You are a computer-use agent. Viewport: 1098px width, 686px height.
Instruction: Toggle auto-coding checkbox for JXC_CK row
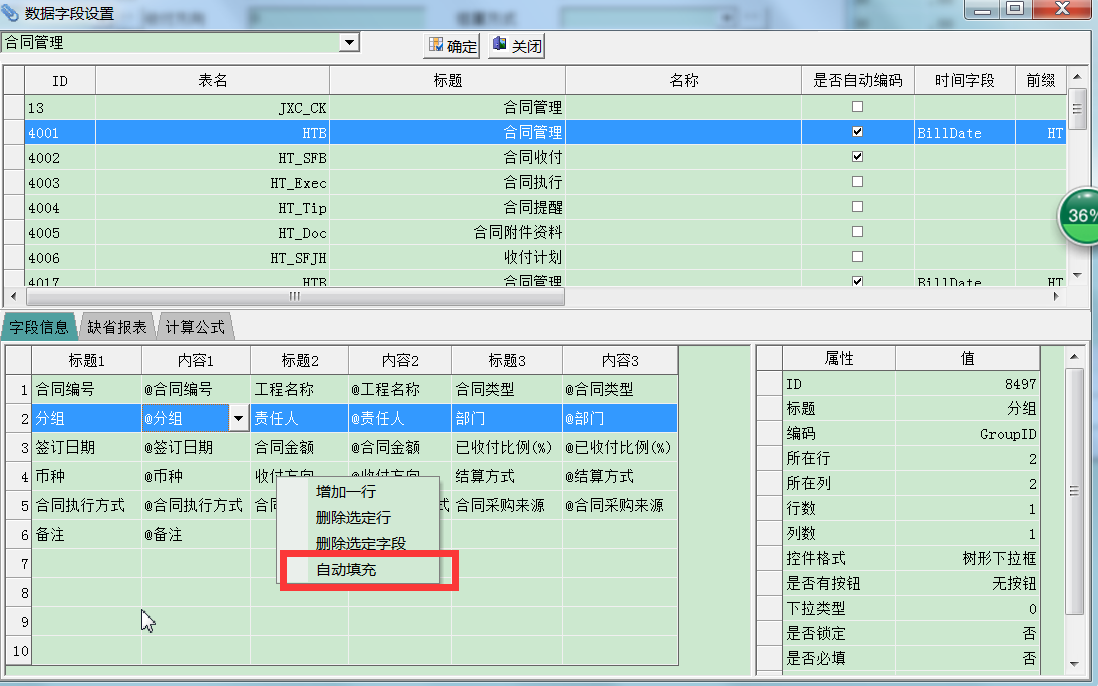[x=857, y=107]
